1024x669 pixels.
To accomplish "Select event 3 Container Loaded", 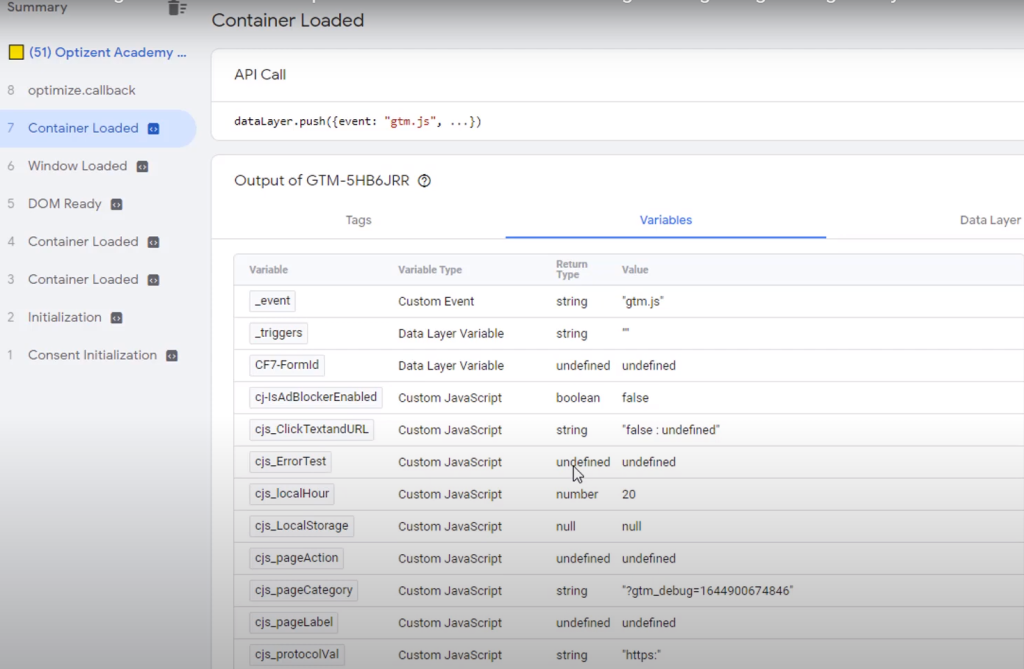I will click(83, 280).
